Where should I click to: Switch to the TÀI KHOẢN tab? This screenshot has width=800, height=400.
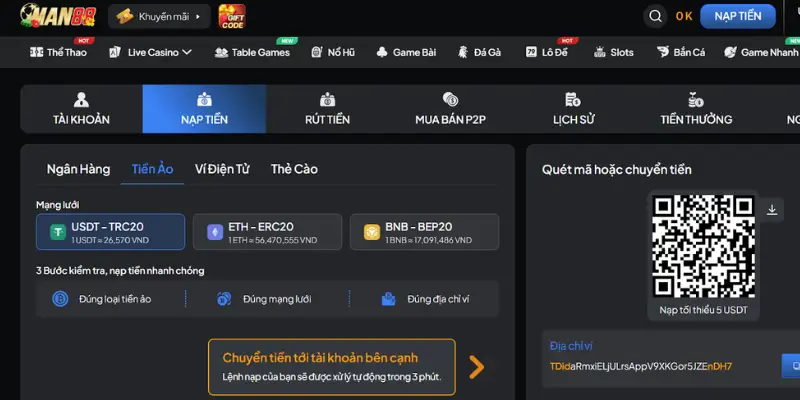pos(81,109)
